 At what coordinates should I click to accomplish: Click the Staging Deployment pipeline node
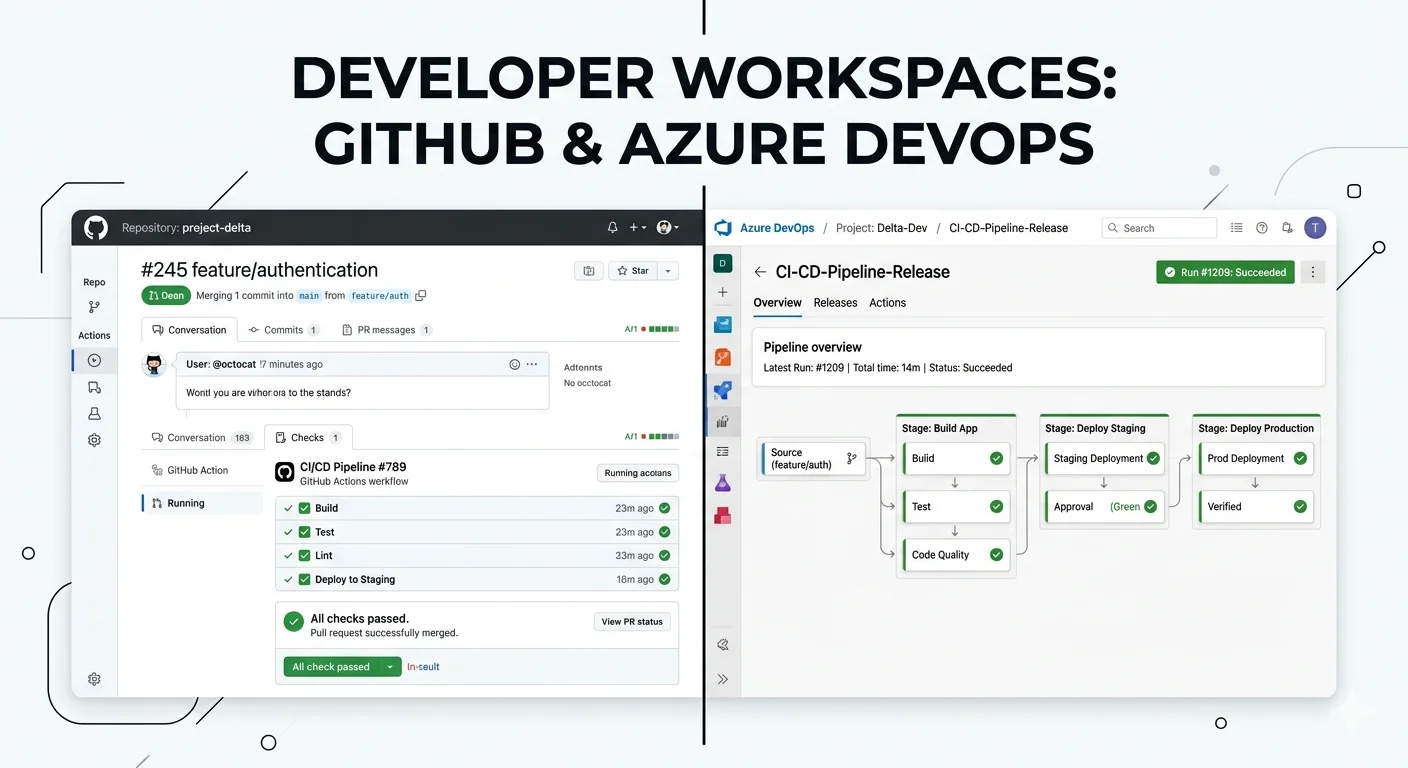coord(1104,459)
